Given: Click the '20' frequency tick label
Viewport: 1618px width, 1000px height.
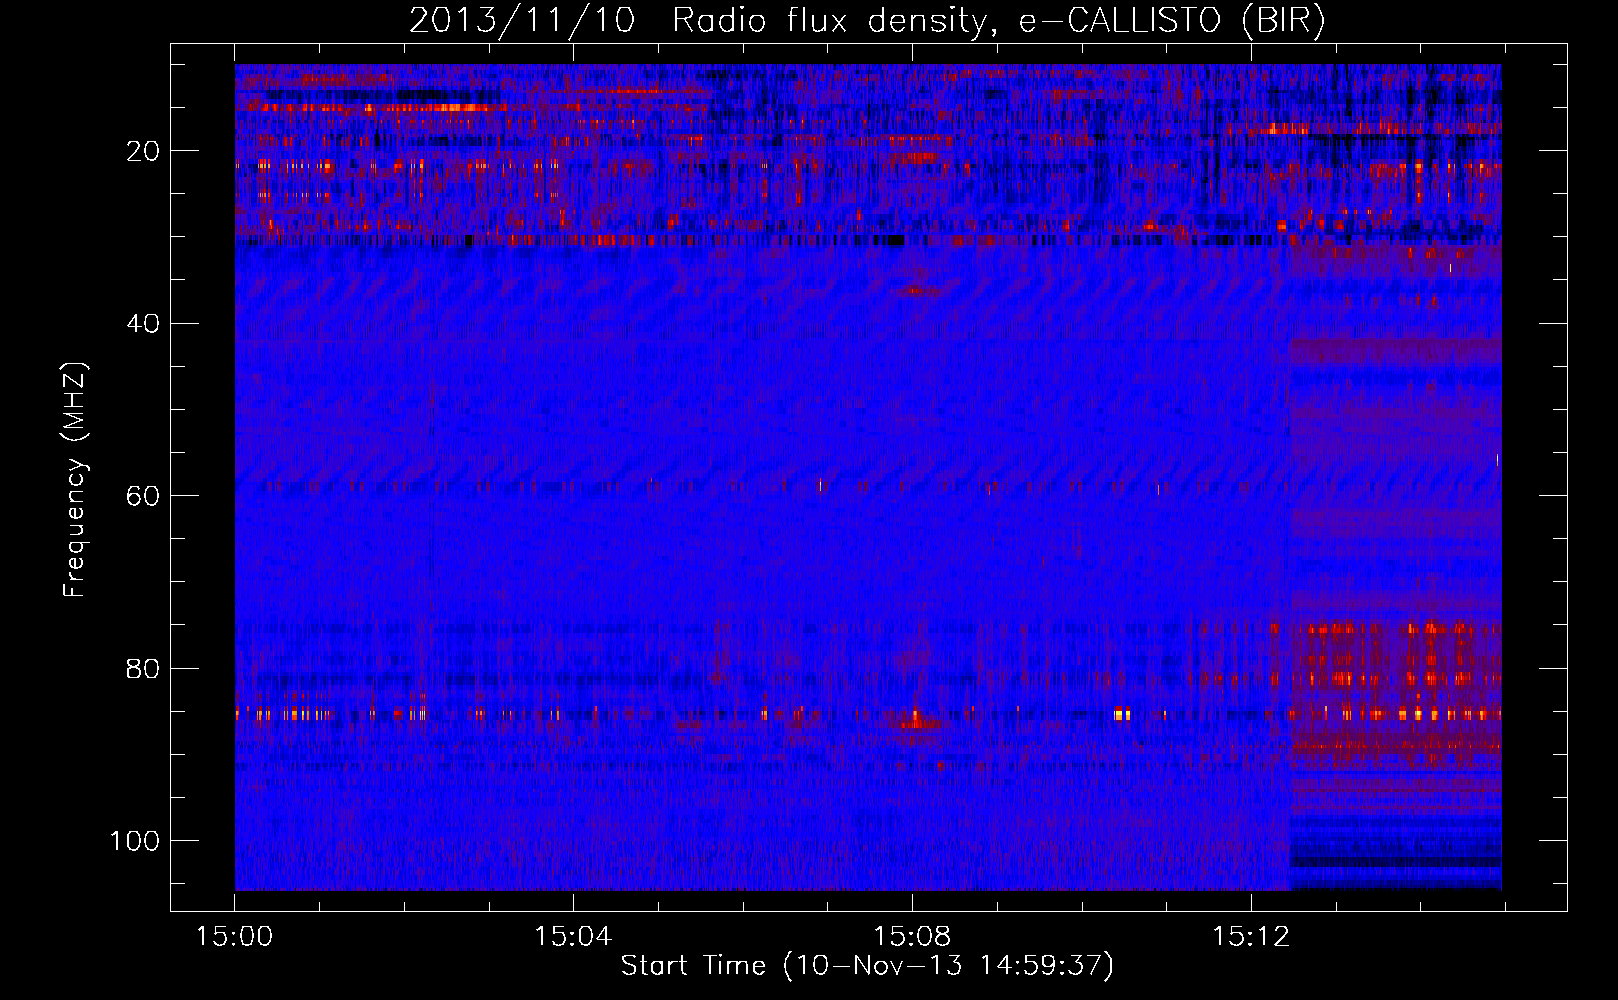Looking at the screenshot, I should pyautogui.click(x=143, y=151).
